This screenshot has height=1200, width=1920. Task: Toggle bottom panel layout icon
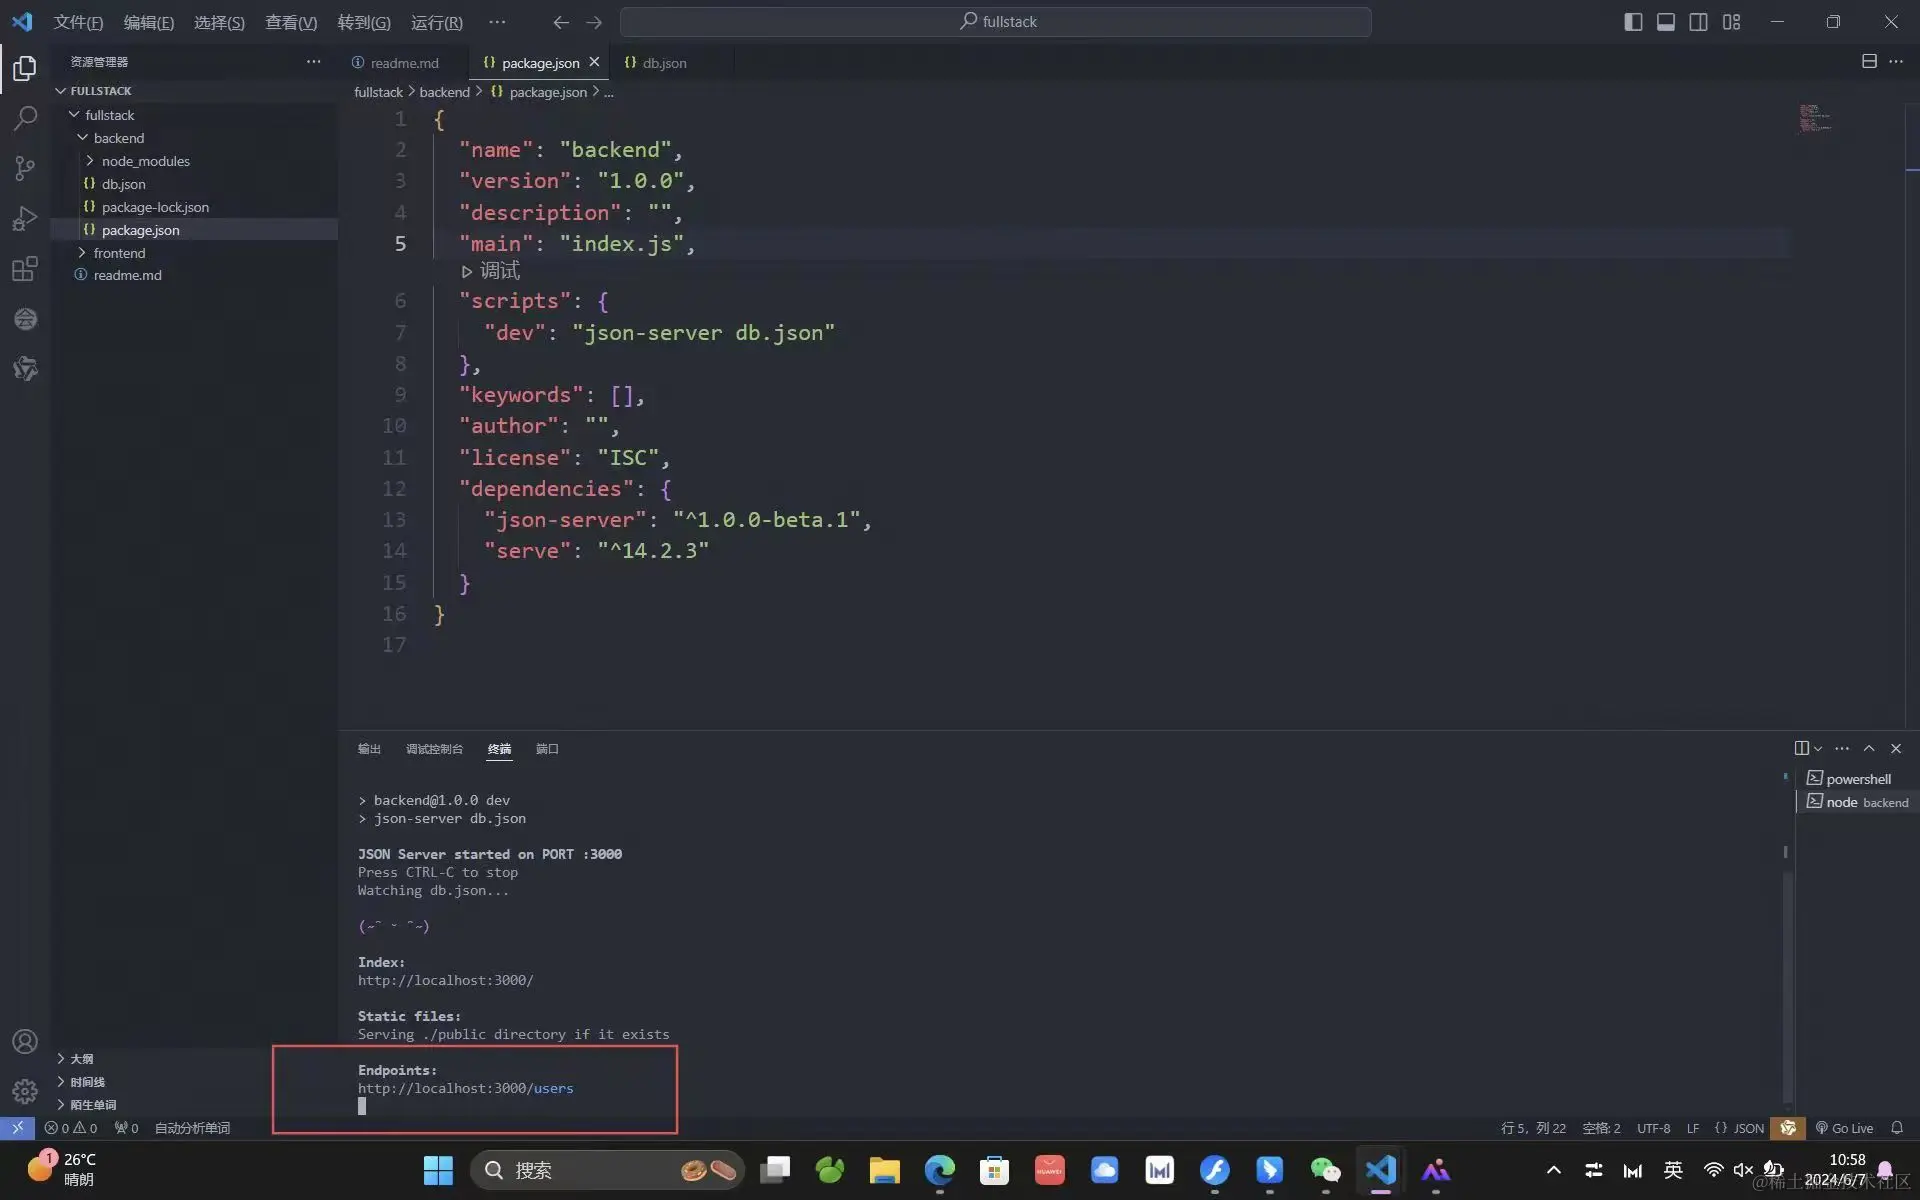(x=1666, y=22)
